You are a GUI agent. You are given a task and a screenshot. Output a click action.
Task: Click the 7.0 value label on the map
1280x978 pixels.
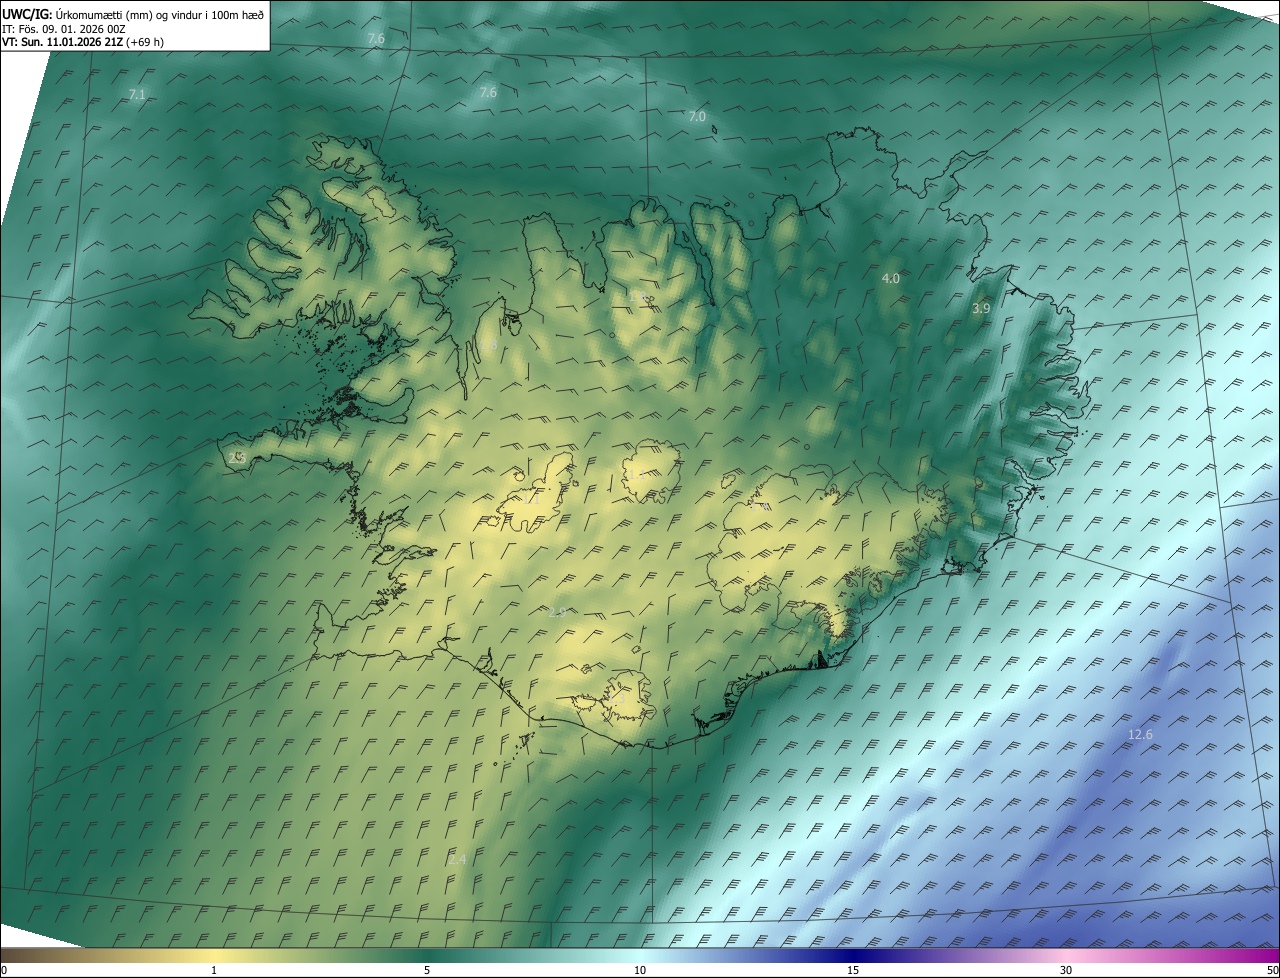(697, 117)
